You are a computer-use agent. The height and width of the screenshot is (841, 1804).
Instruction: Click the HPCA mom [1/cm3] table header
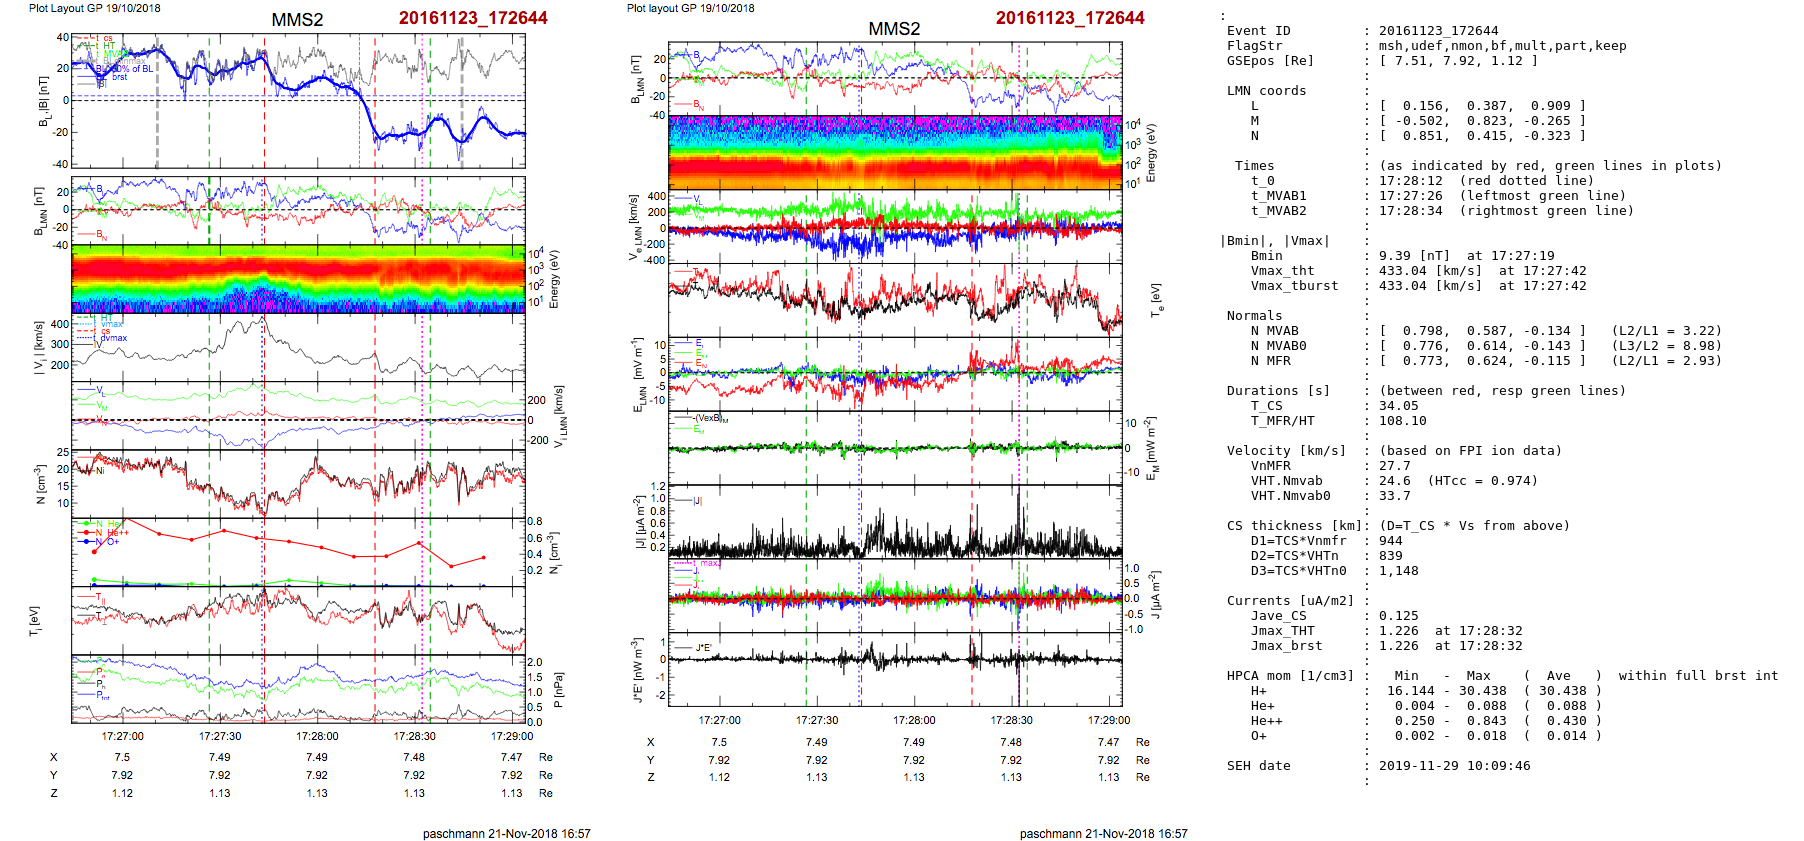(1289, 676)
